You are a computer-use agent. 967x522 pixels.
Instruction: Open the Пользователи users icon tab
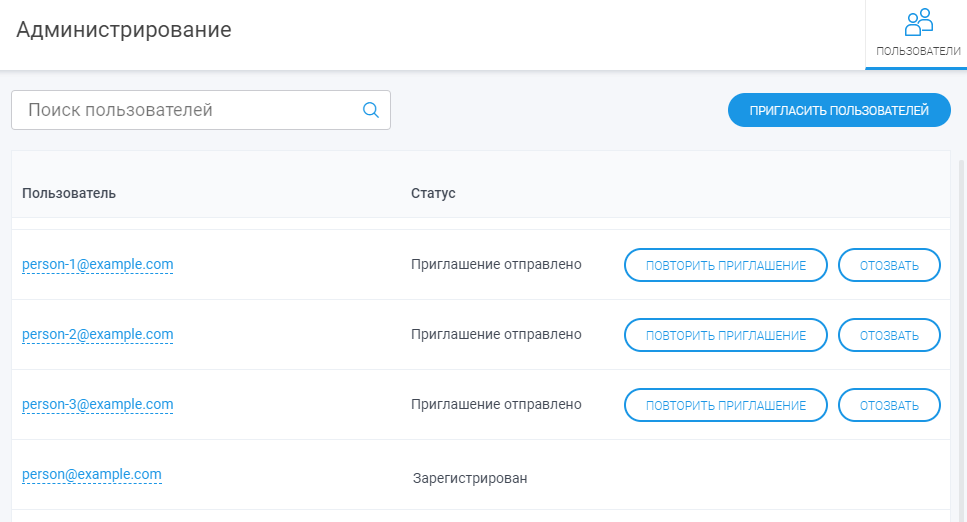pos(918,34)
